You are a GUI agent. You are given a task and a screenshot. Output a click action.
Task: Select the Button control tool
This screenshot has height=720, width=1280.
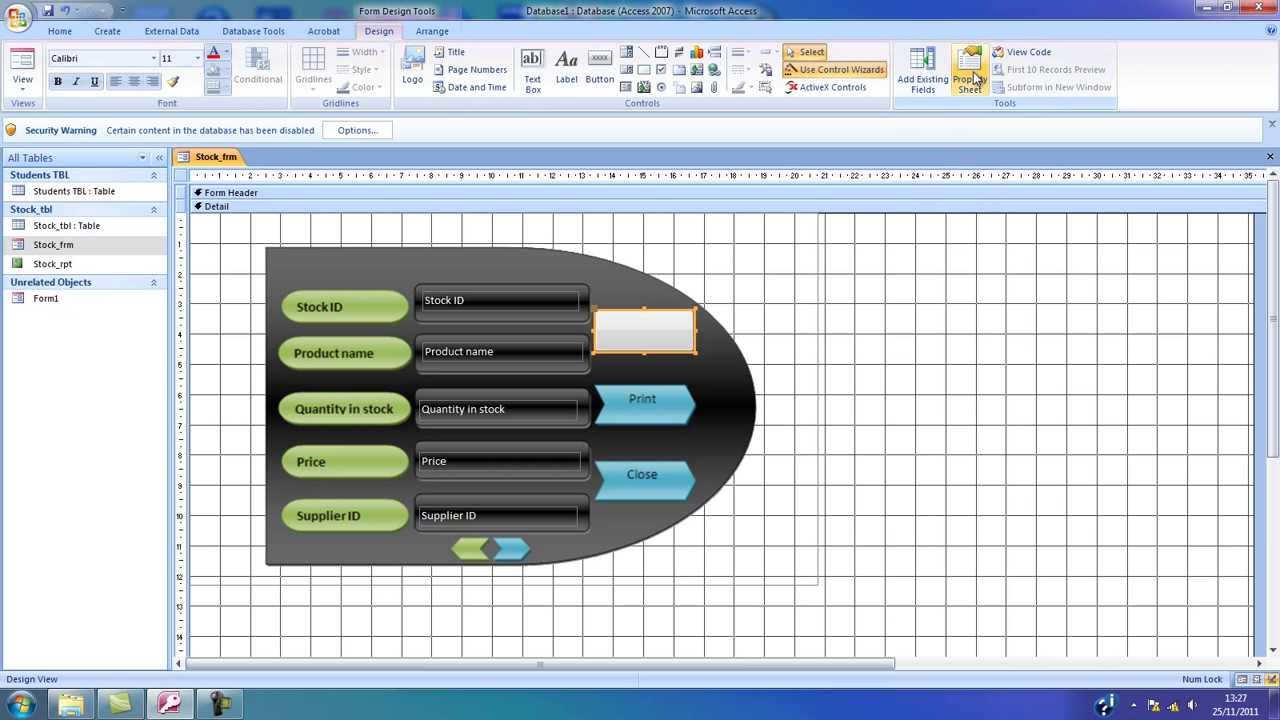pyautogui.click(x=599, y=67)
